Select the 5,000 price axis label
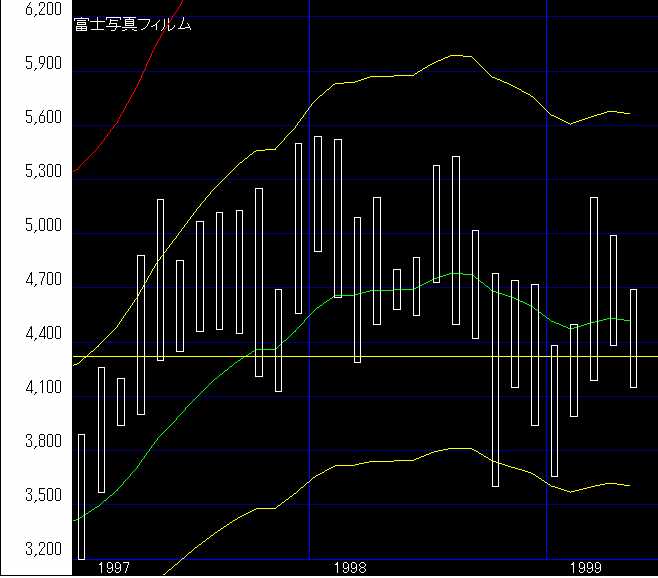Screen dimensions: 658x578 point(42,226)
